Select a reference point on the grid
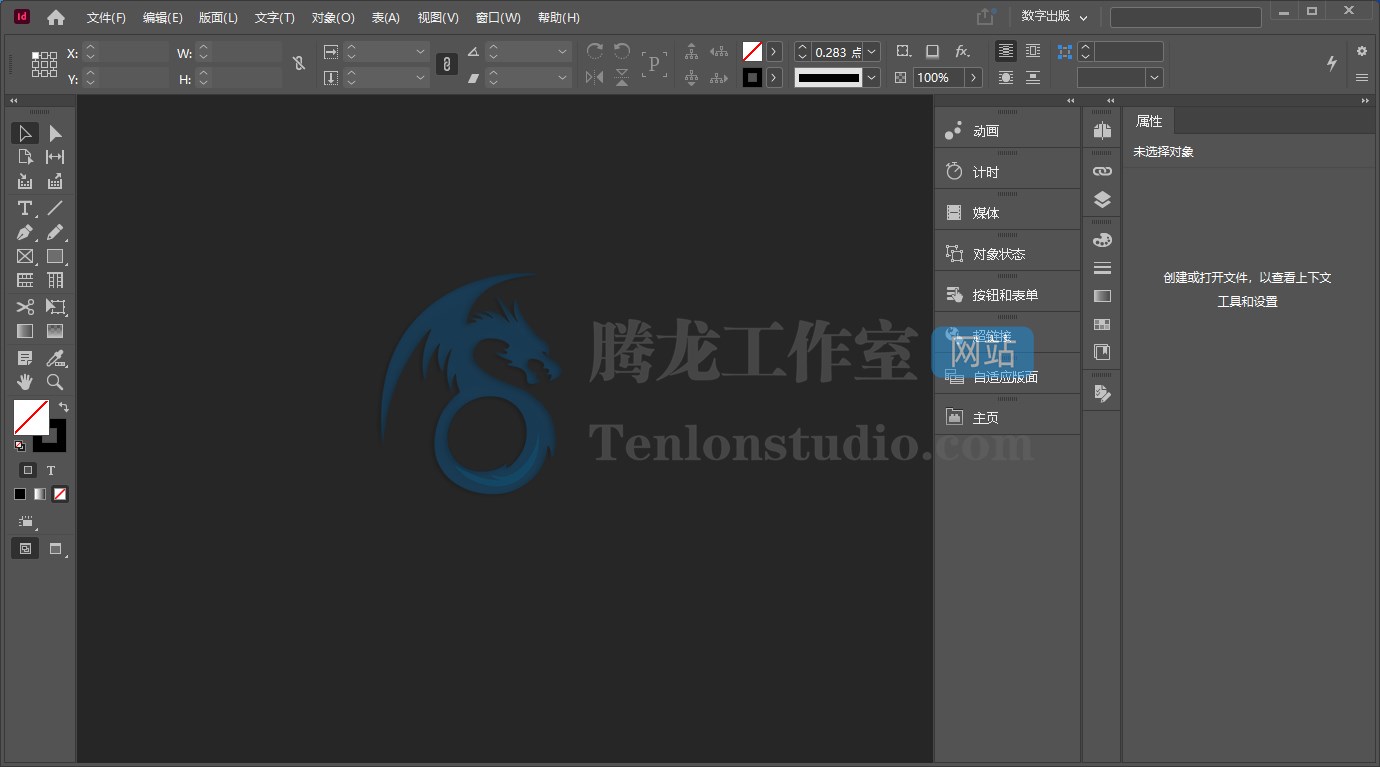Screen dimensions: 1380x767 pos(44,64)
